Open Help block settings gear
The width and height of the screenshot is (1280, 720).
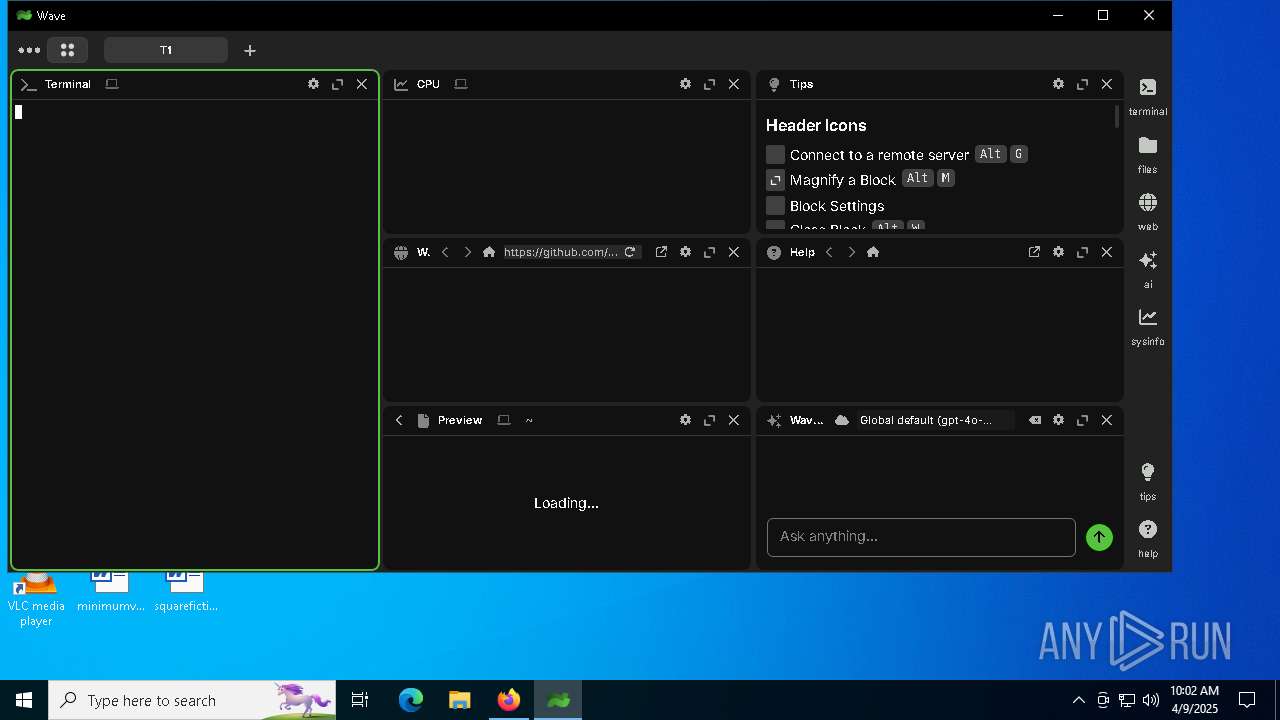coord(1058,252)
